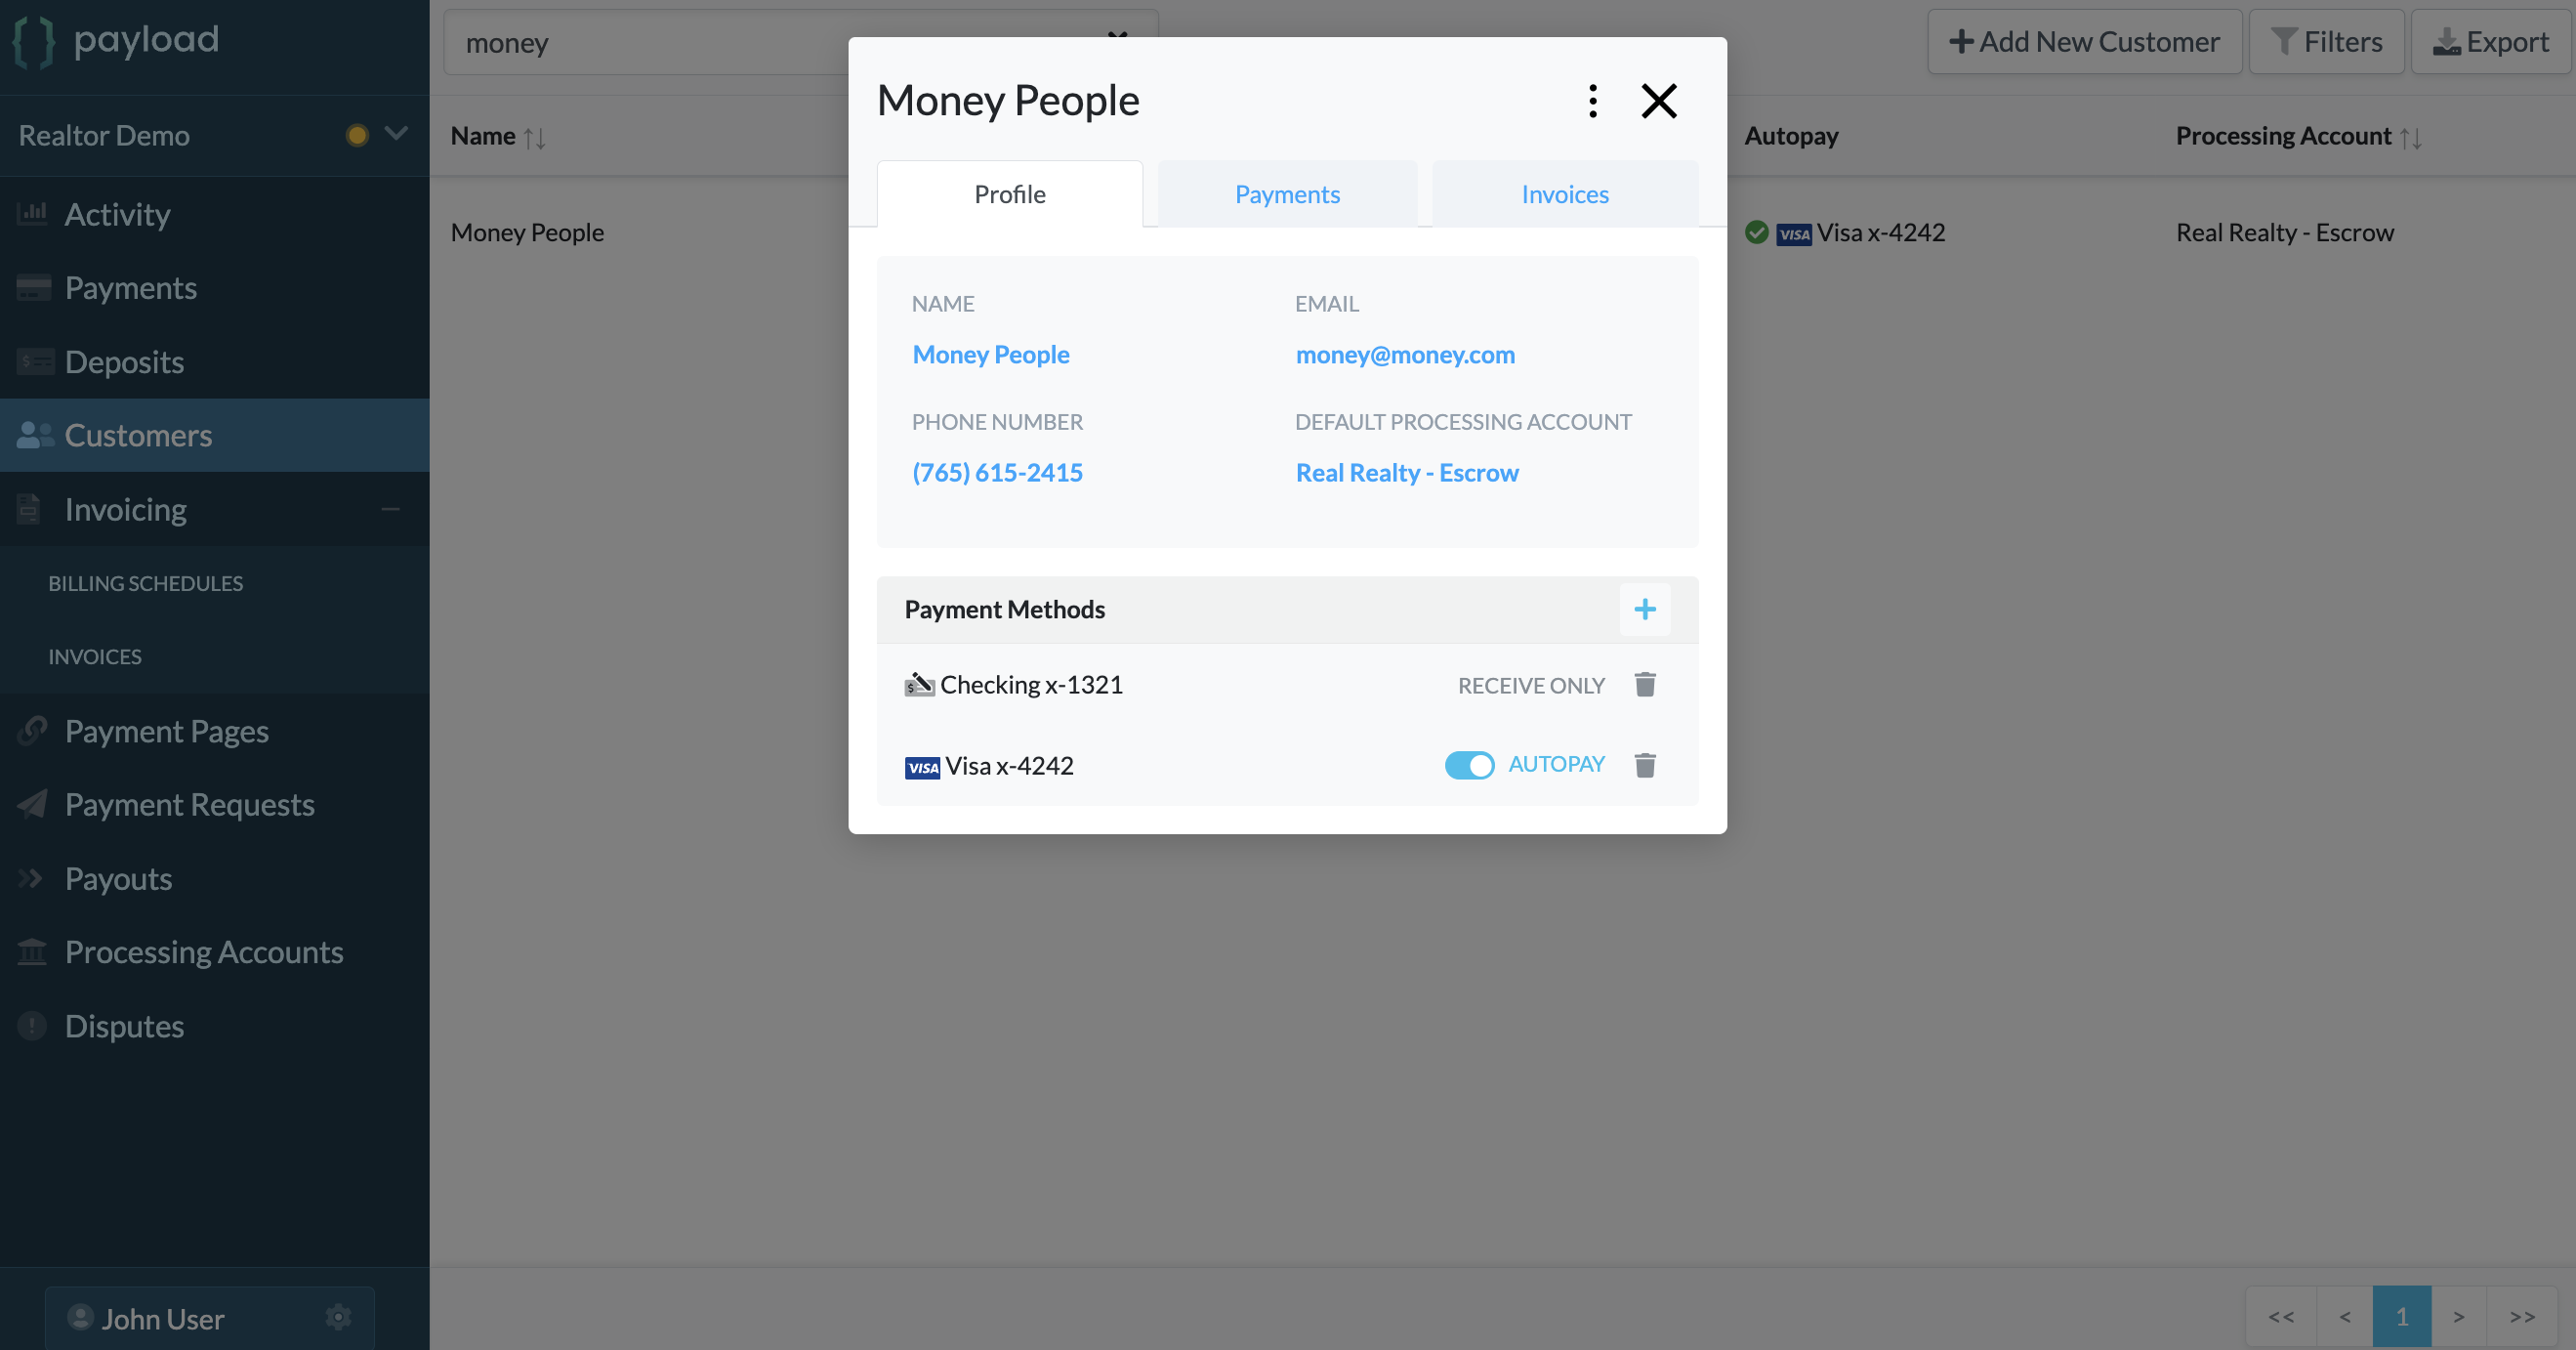Disable Autopay toggle for Visa x-4242

point(1468,765)
